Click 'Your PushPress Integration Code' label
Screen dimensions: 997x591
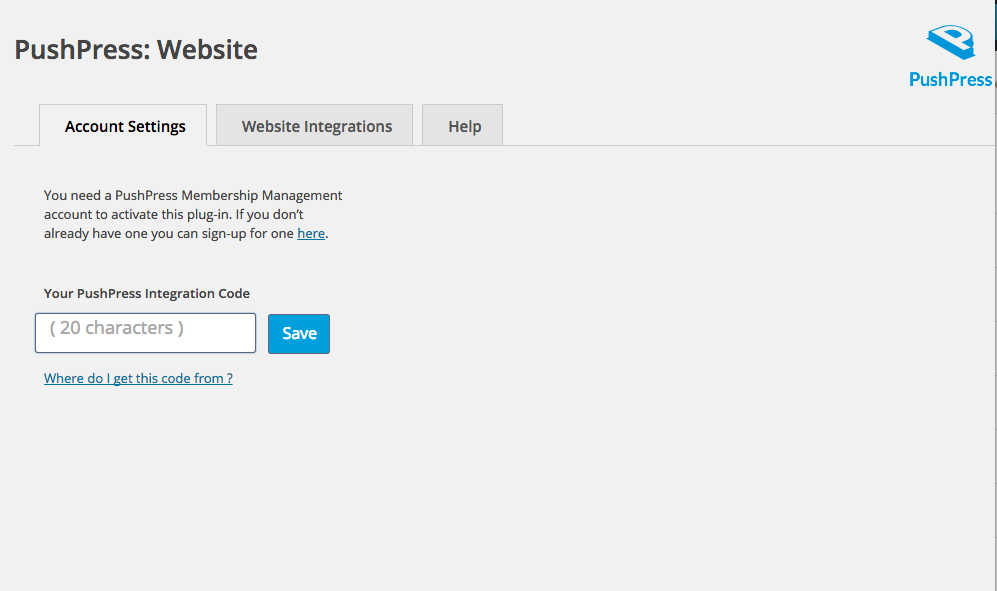point(147,293)
